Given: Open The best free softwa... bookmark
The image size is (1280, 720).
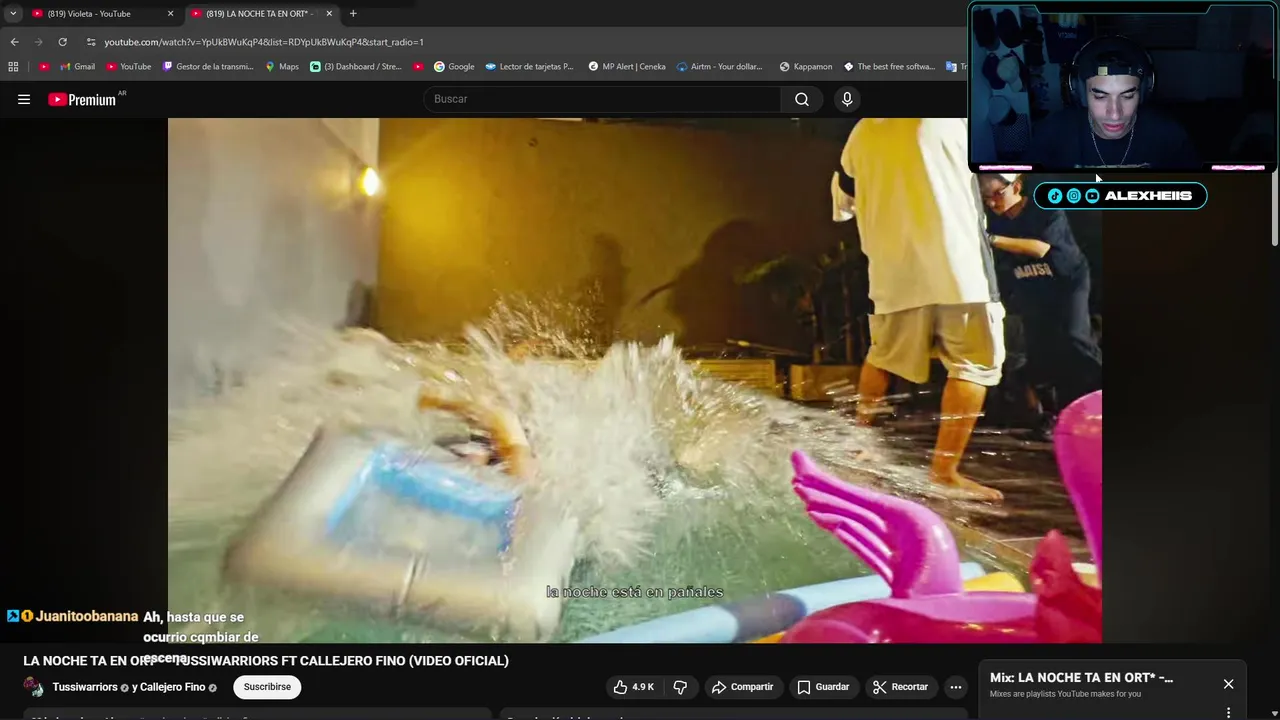Looking at the screenshot, I should [889, 67].
